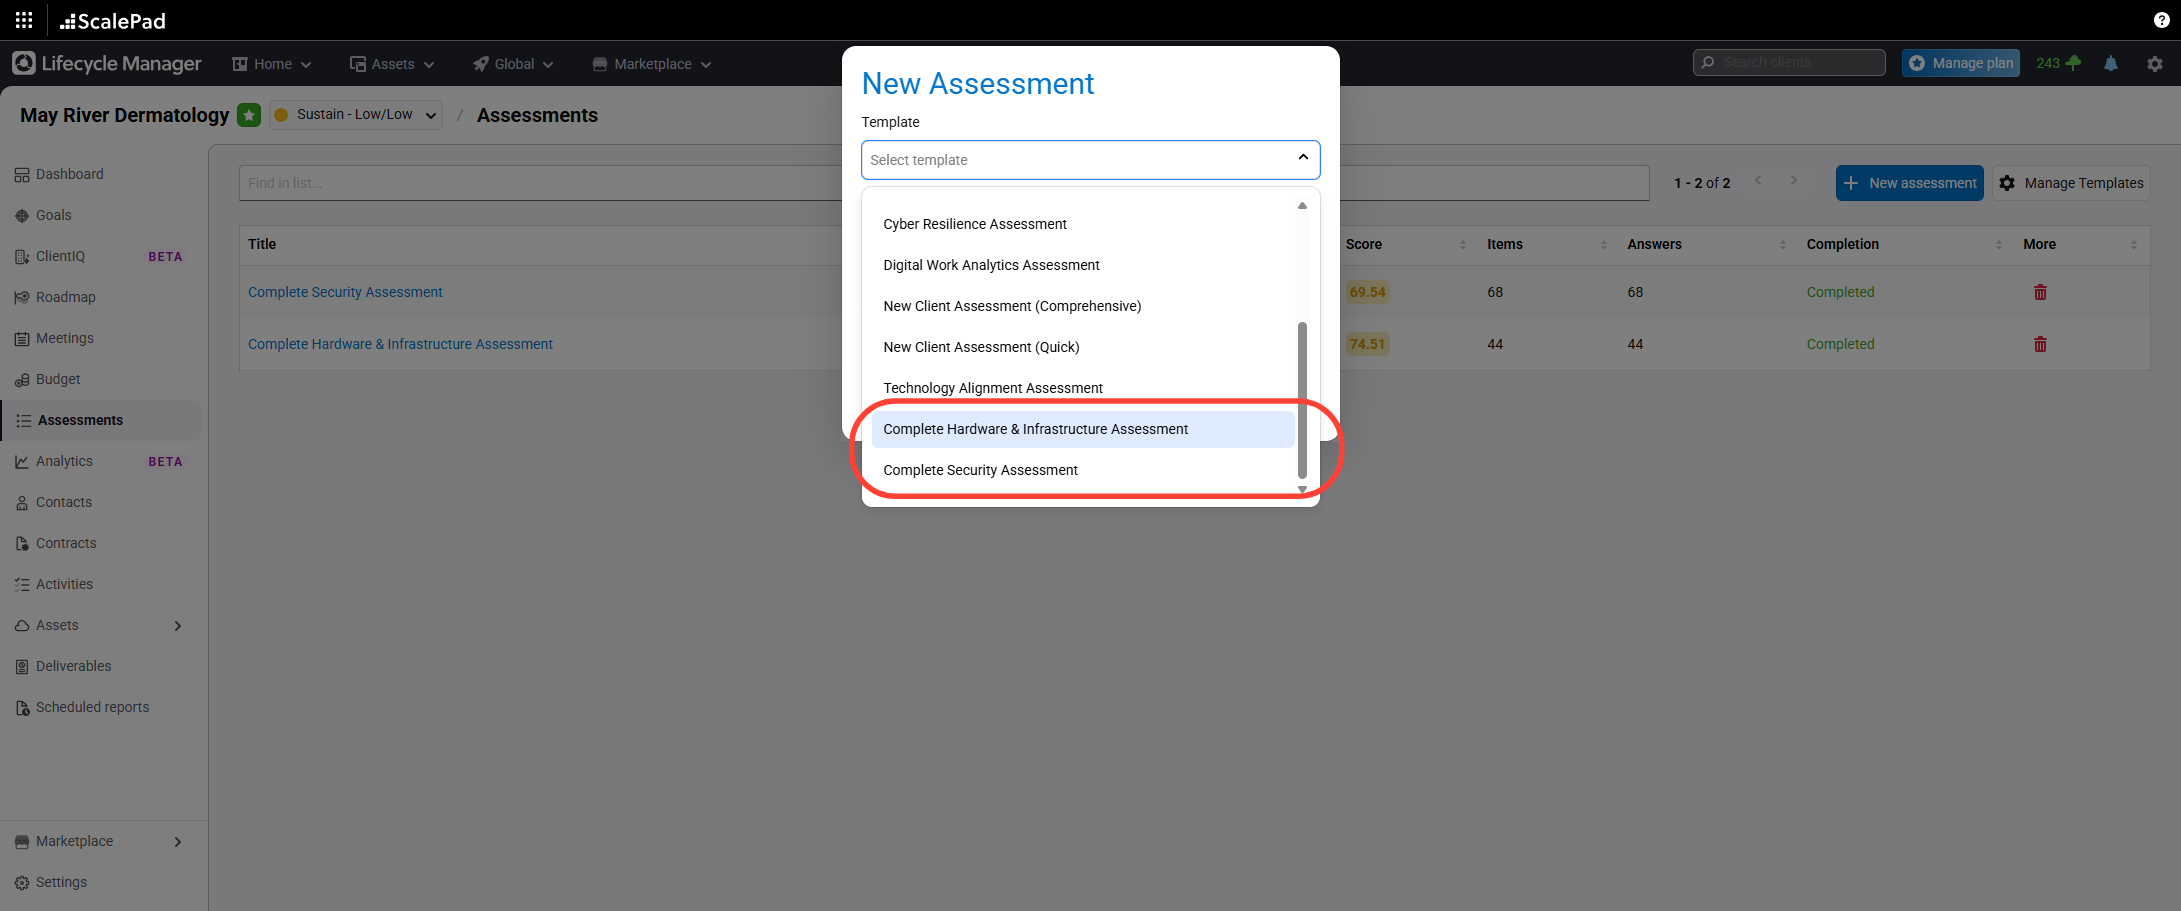This screenshot has width=2181, height=911.
Task: Click the Lifecycle Manager logo icon
Action: pos(24,63)
